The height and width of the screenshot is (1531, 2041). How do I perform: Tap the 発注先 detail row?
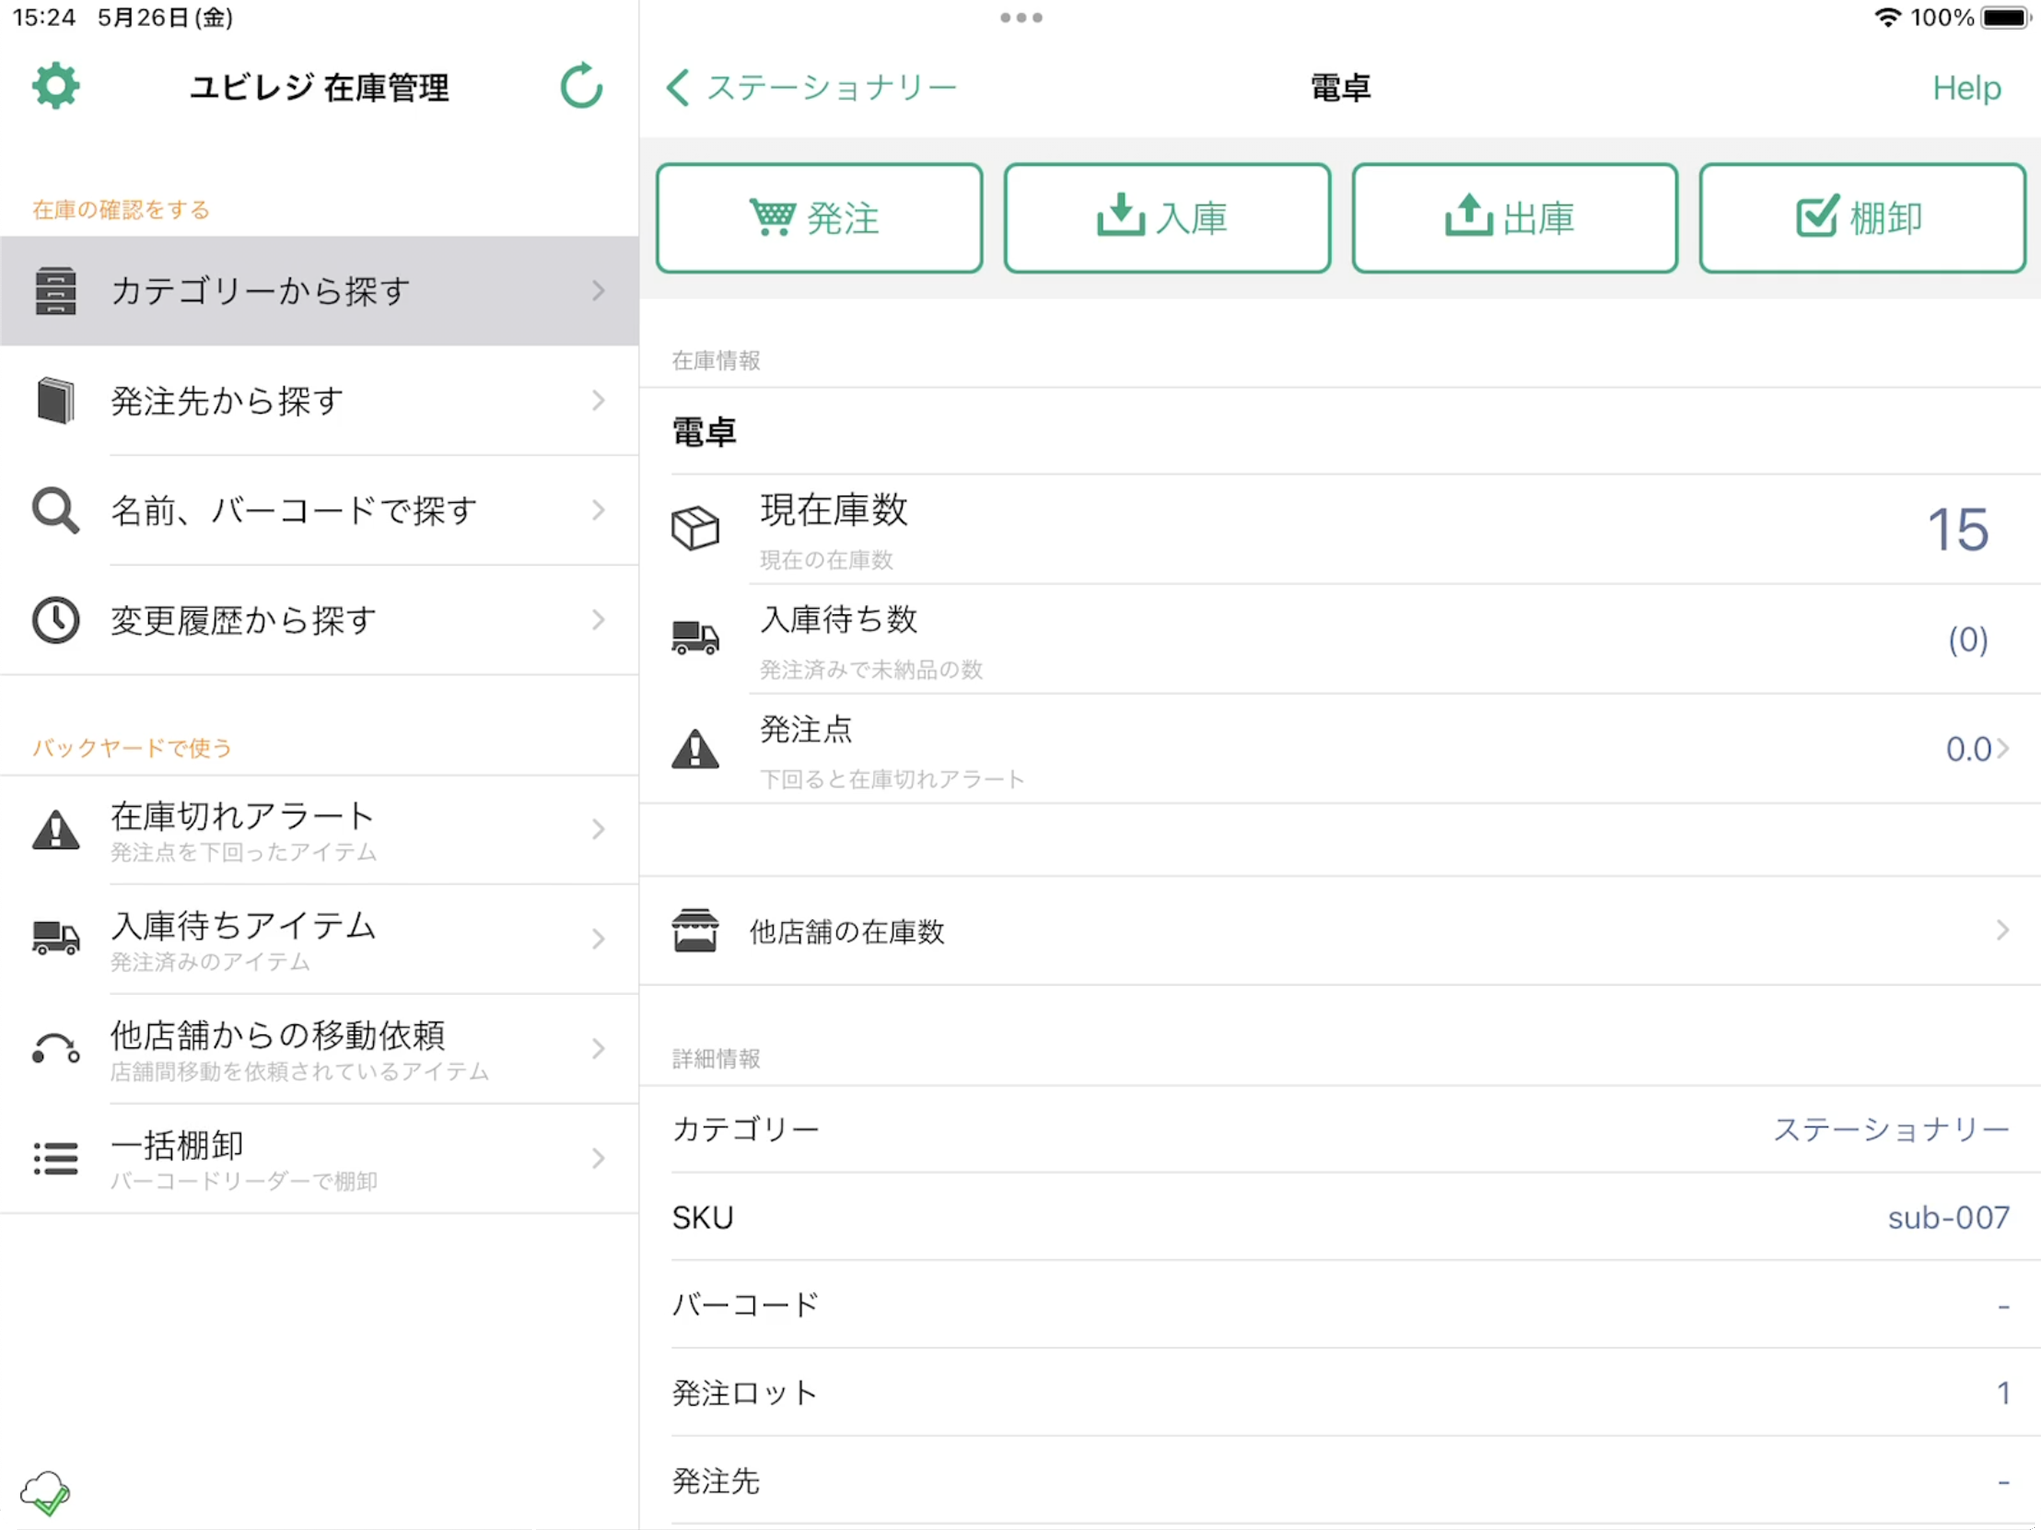coord(1340,1481)
